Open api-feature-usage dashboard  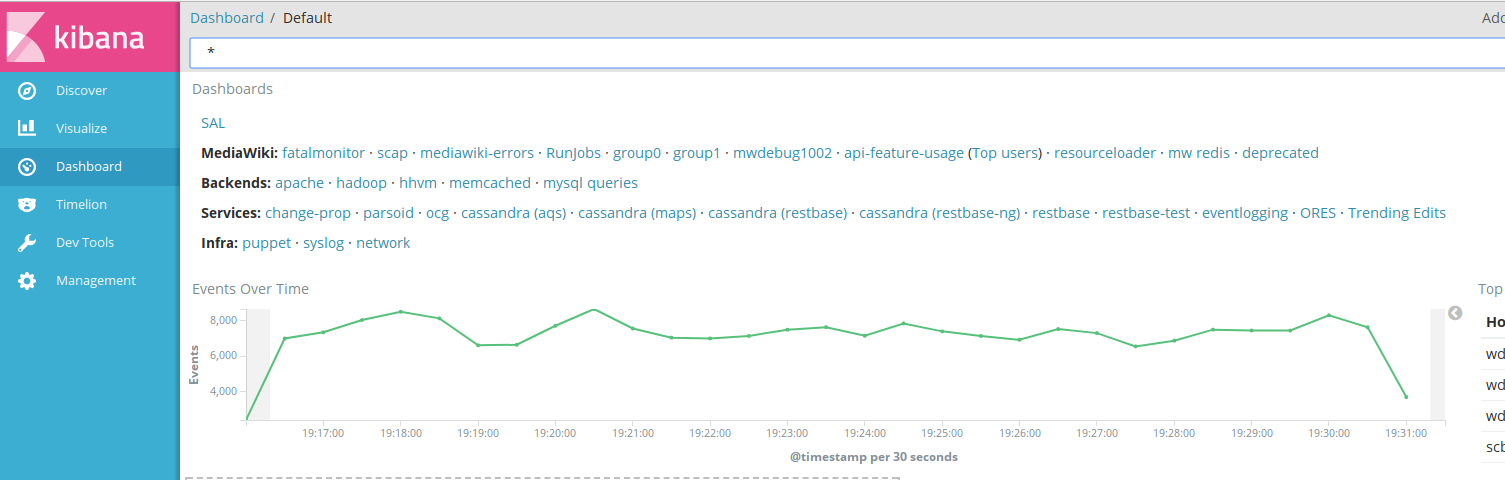904,153
